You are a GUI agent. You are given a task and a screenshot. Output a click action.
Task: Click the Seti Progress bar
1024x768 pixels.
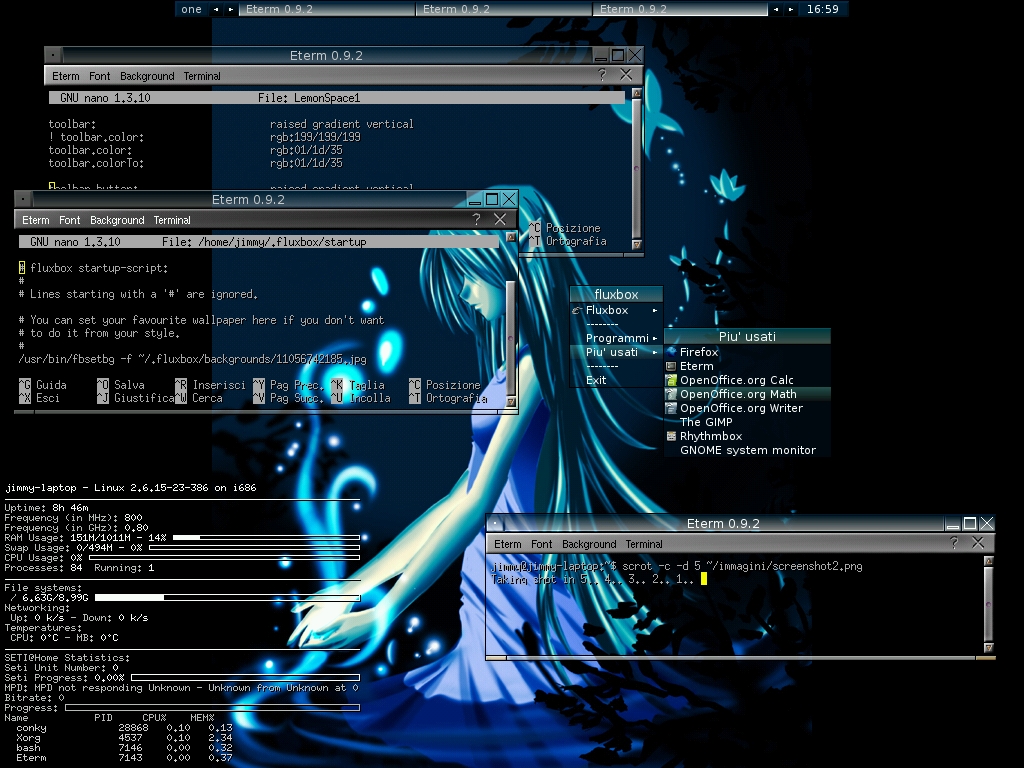tap(246, 678)
